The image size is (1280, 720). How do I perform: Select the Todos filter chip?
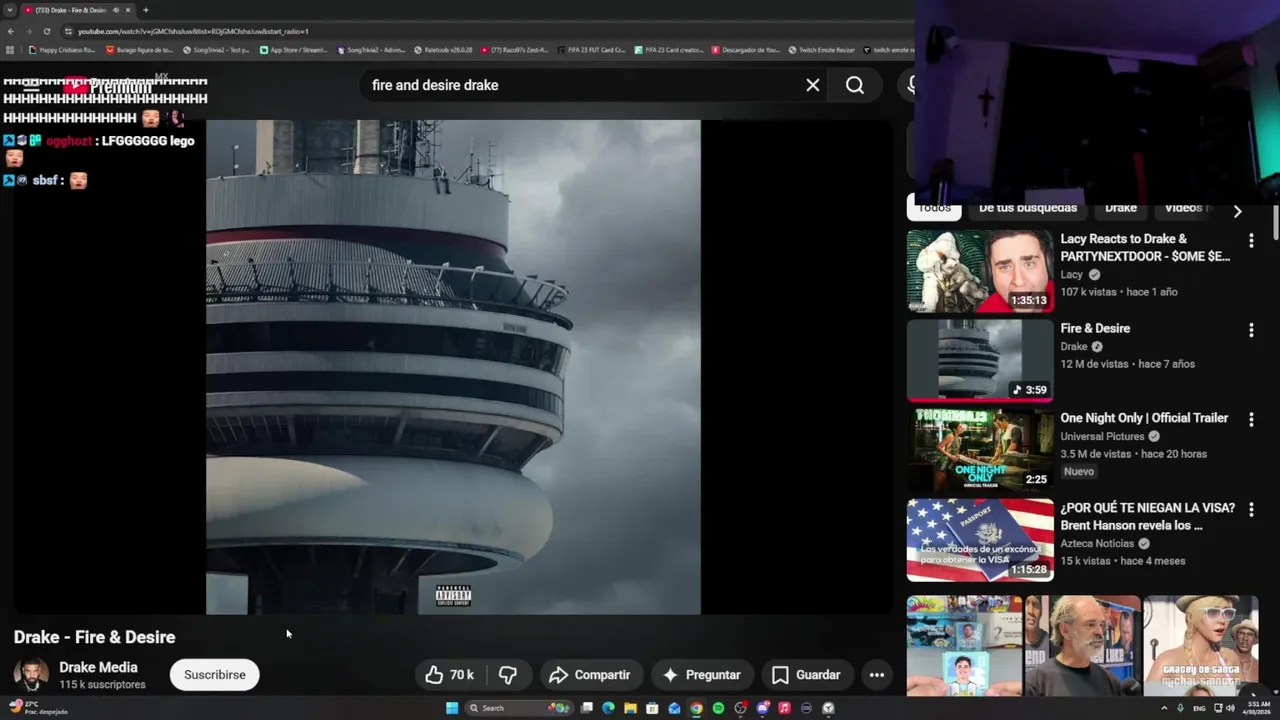(934, 208)
